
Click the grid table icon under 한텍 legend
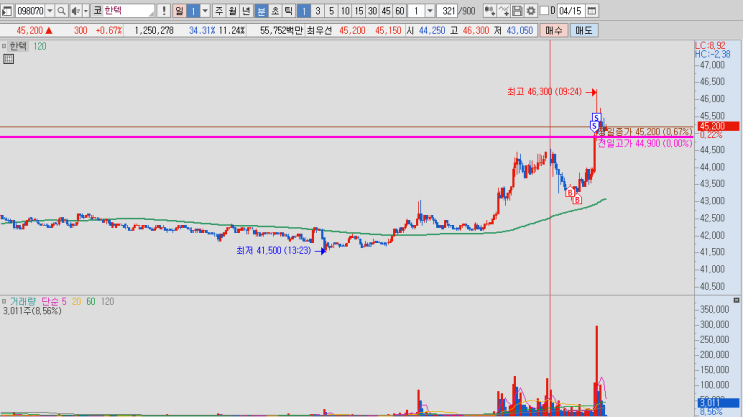pyautogui.click(x=9, y=59)
